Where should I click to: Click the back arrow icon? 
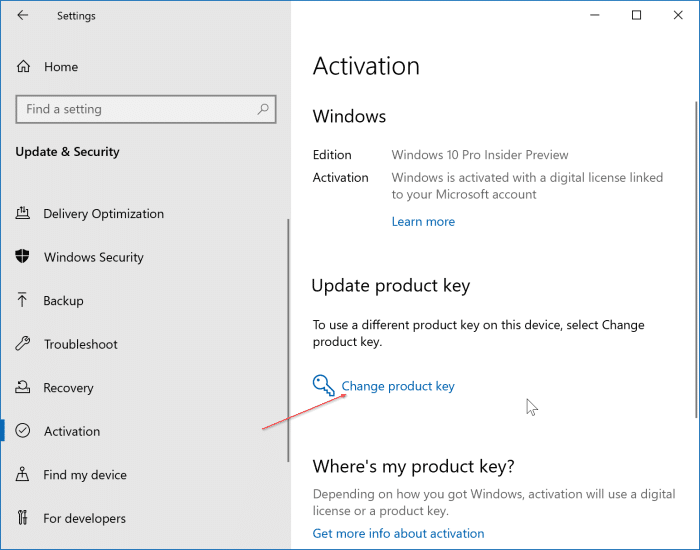pyautogui.click(x=22, y=15)
